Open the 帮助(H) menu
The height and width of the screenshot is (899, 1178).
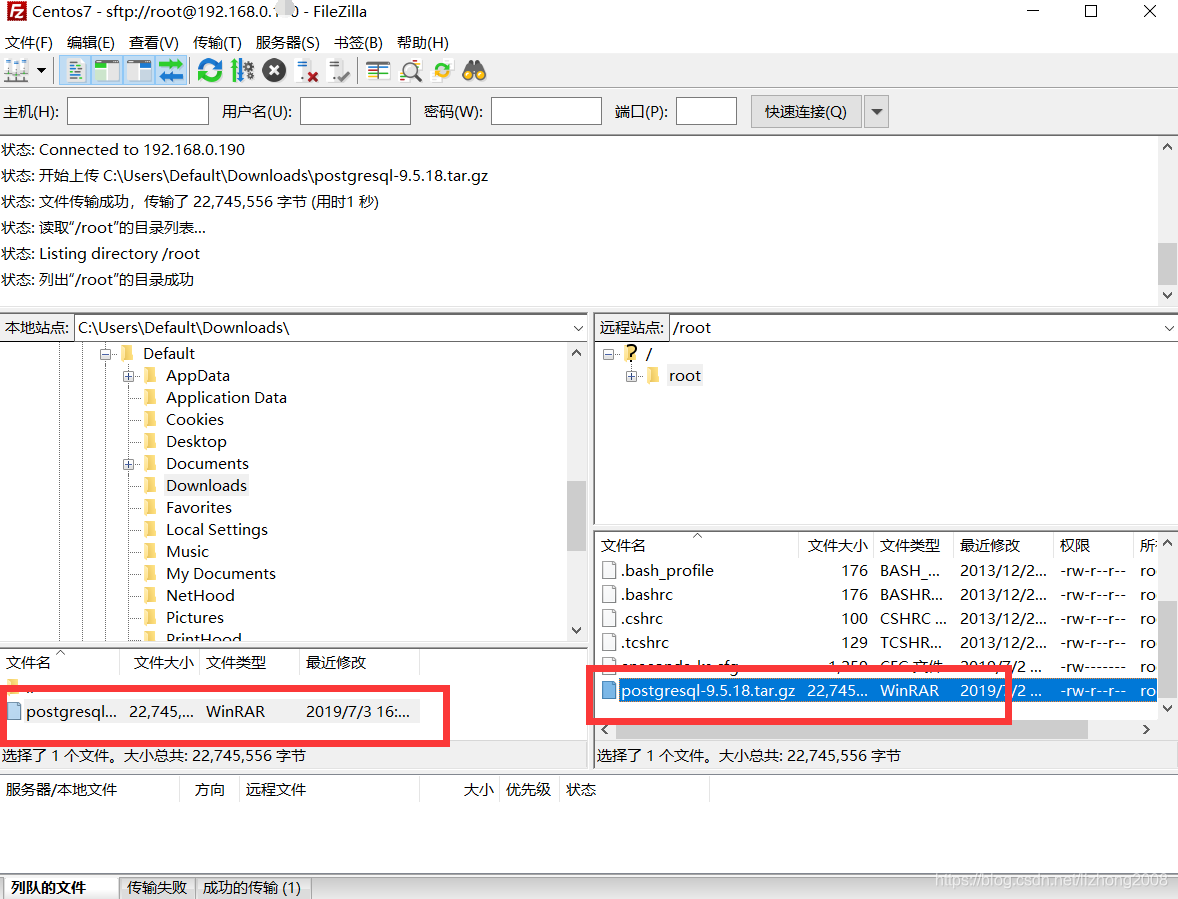pyautogui.click(x=423, y=43)
